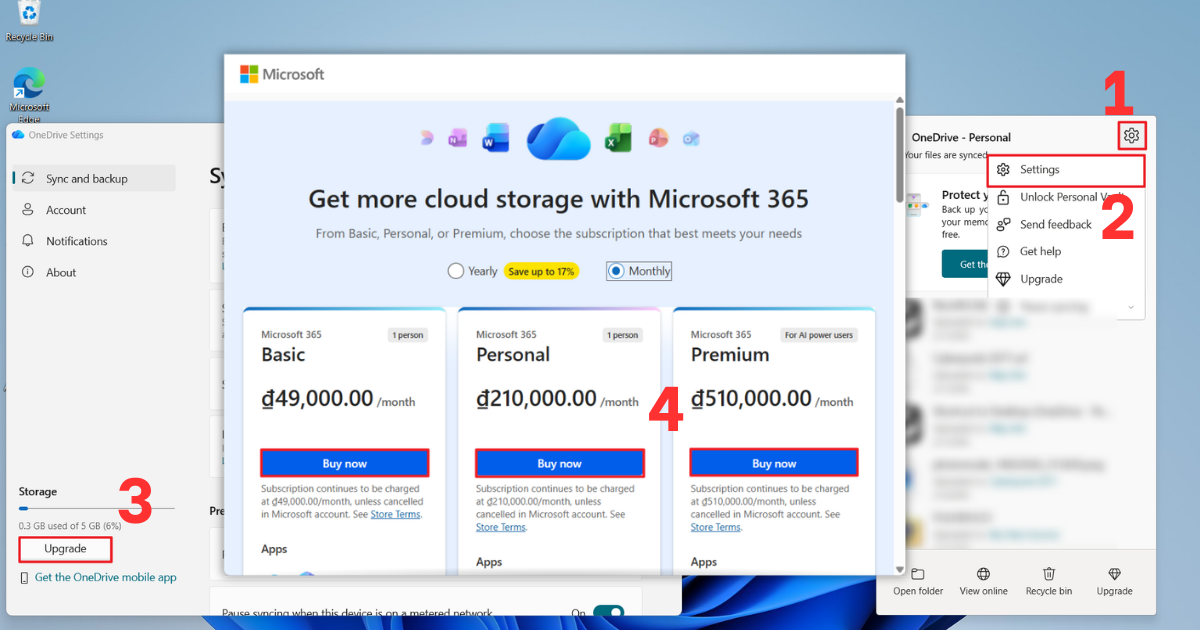Click Open folder in OneDrive flyout footer
This screenshot has width=1200, height=630.
tap(918, 581)
